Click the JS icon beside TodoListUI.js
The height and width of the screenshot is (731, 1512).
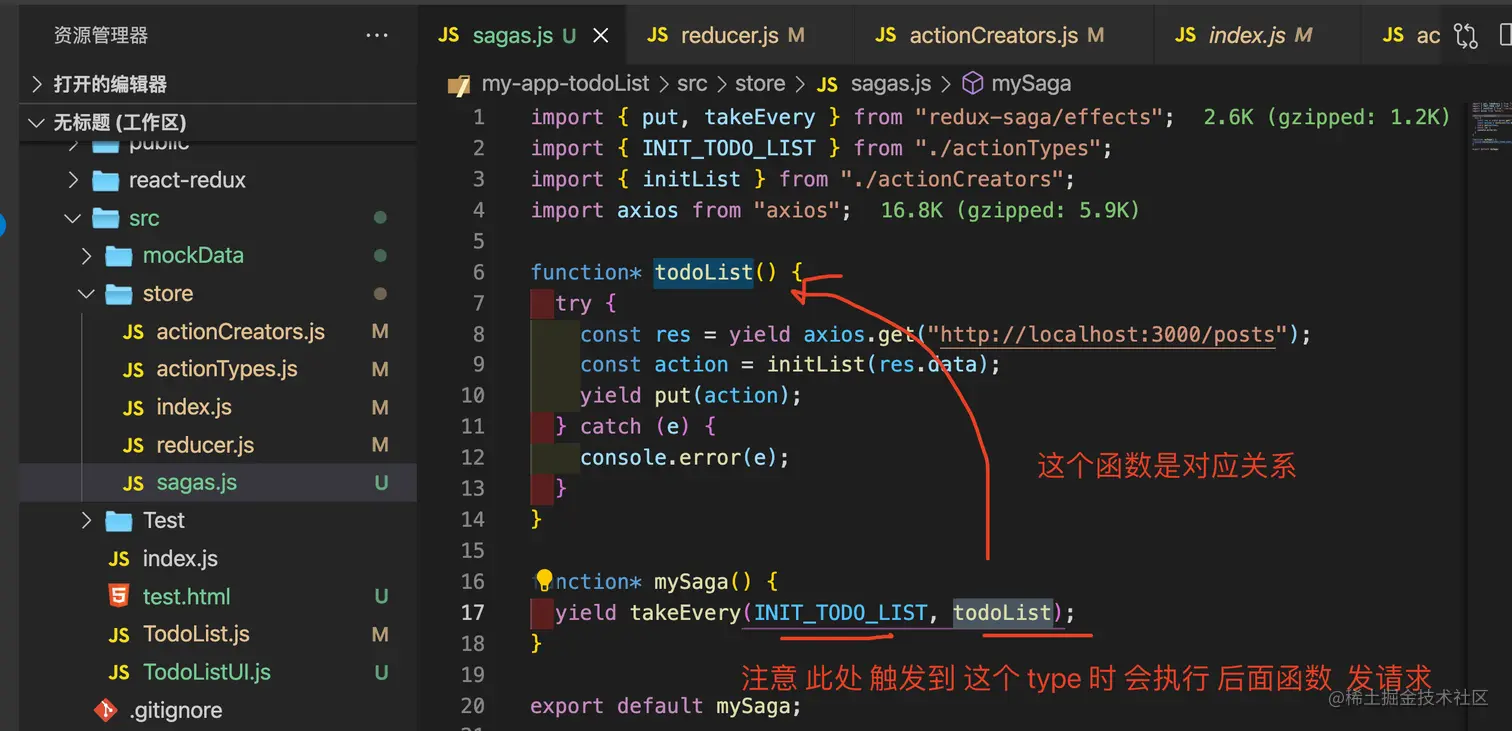click(119, 673)
